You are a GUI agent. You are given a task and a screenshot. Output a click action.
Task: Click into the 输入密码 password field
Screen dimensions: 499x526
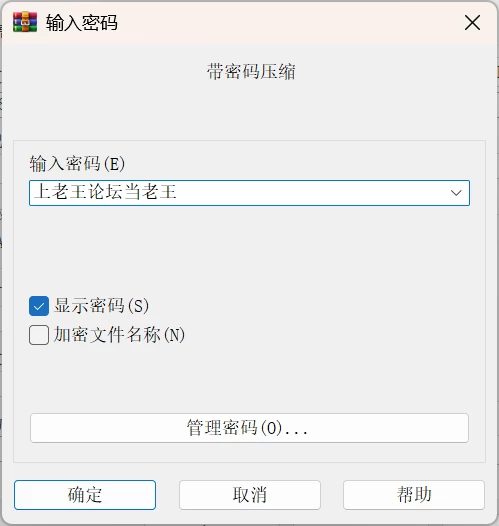click(249, 193)
